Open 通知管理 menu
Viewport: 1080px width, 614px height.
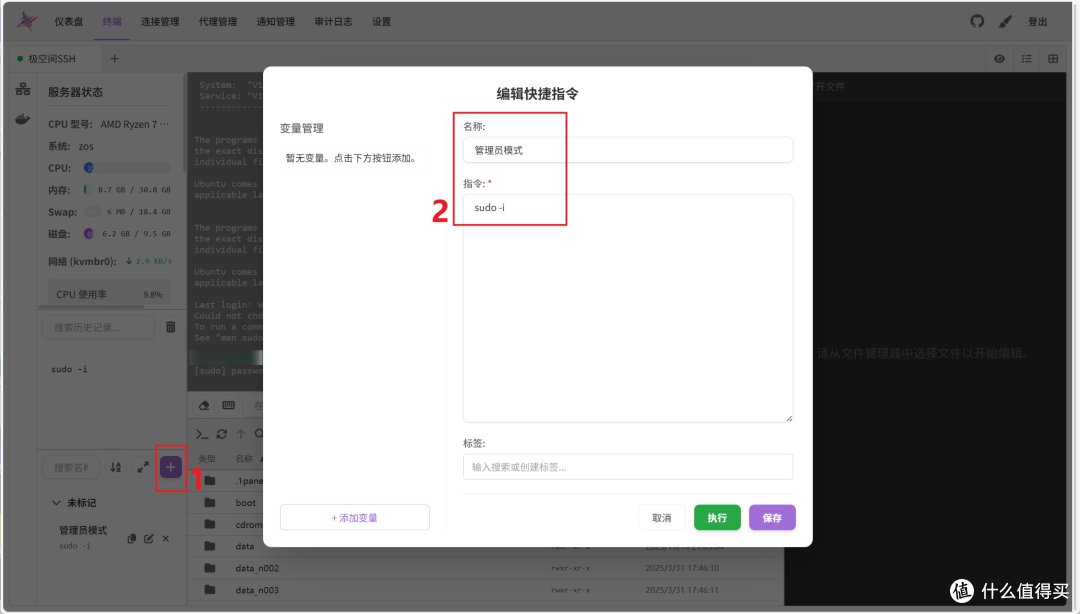pyautogui.click(x=276, y=21)
